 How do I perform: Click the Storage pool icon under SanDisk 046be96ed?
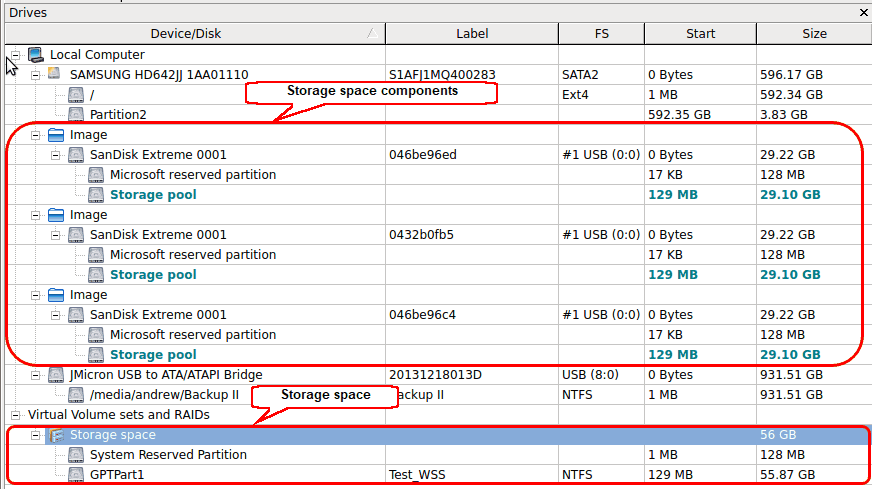96,195
